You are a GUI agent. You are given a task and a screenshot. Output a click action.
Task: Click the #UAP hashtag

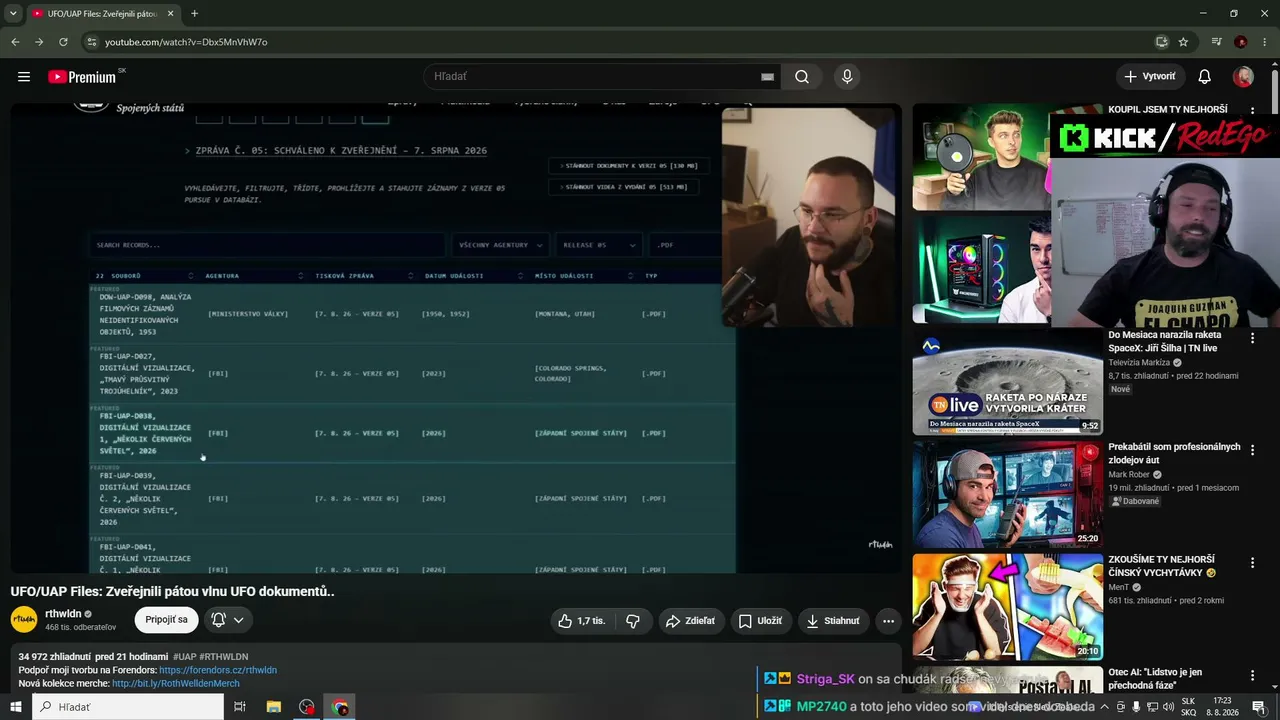pos(185,657)
